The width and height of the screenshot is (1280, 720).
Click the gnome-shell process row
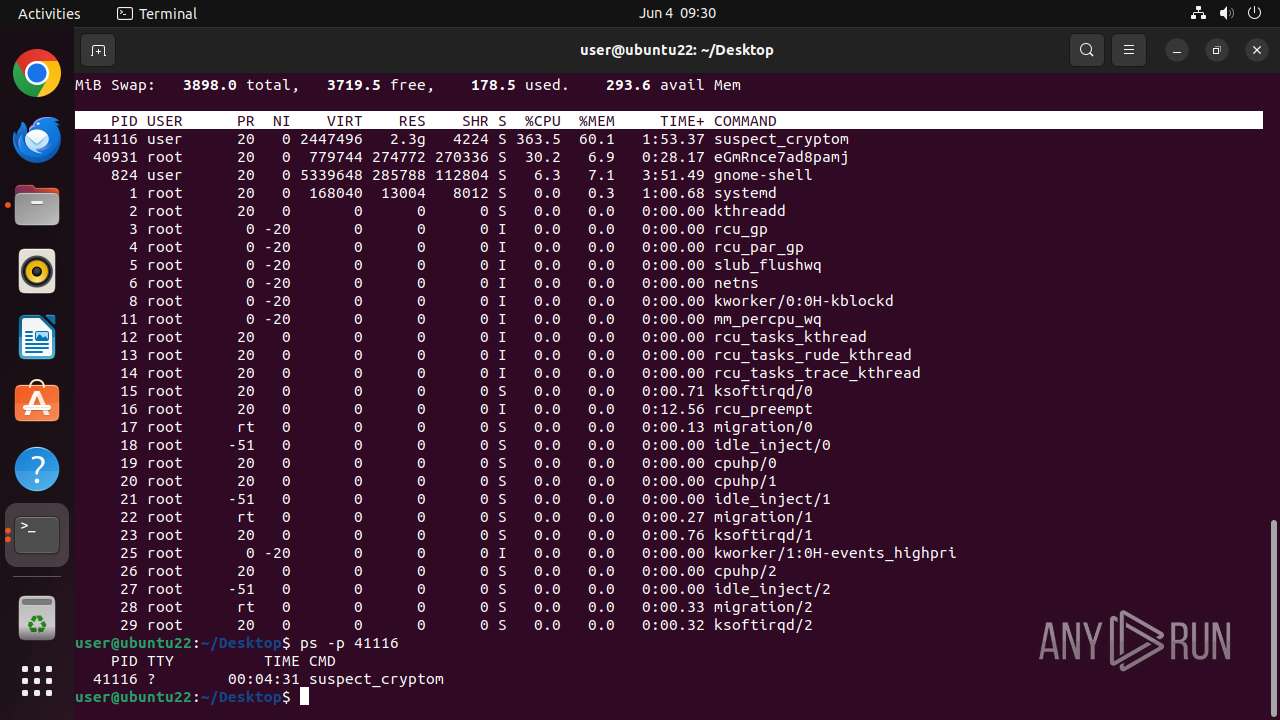(669, 175)
